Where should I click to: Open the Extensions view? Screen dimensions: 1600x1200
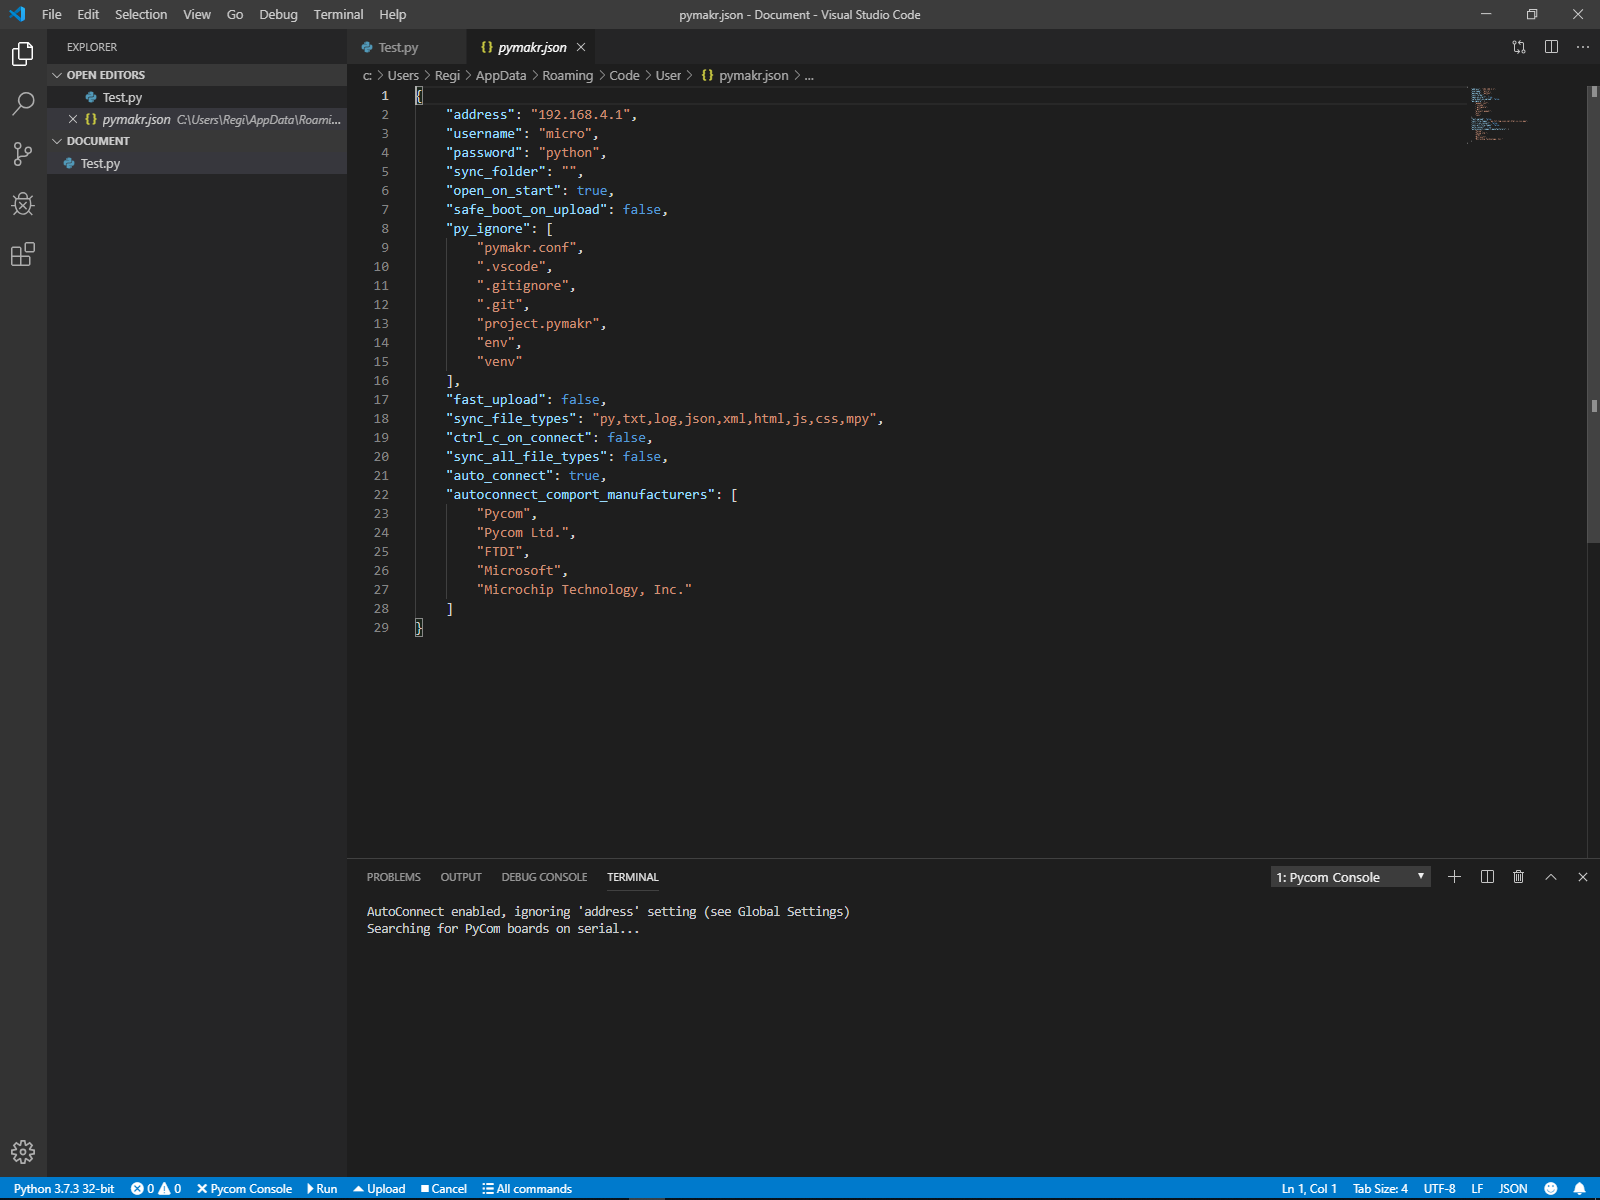coord(23,255)
